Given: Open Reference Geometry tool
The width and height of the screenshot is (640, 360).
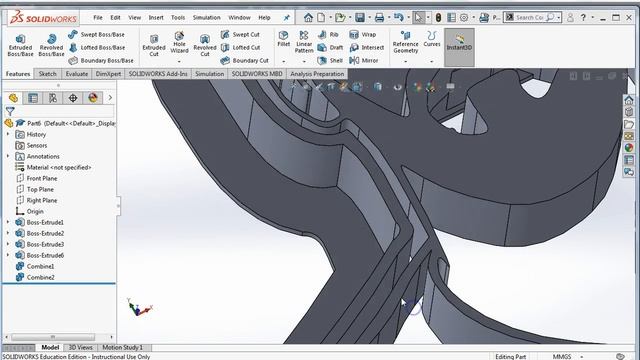Looking at the screenshot, I should [x=406, y=42].
